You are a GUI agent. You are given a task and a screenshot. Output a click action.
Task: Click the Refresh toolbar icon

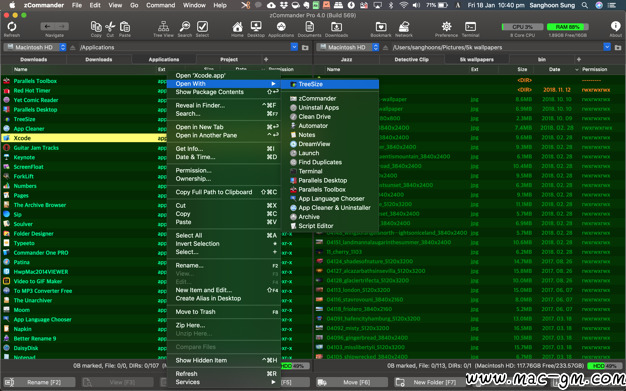click(12, 27)
